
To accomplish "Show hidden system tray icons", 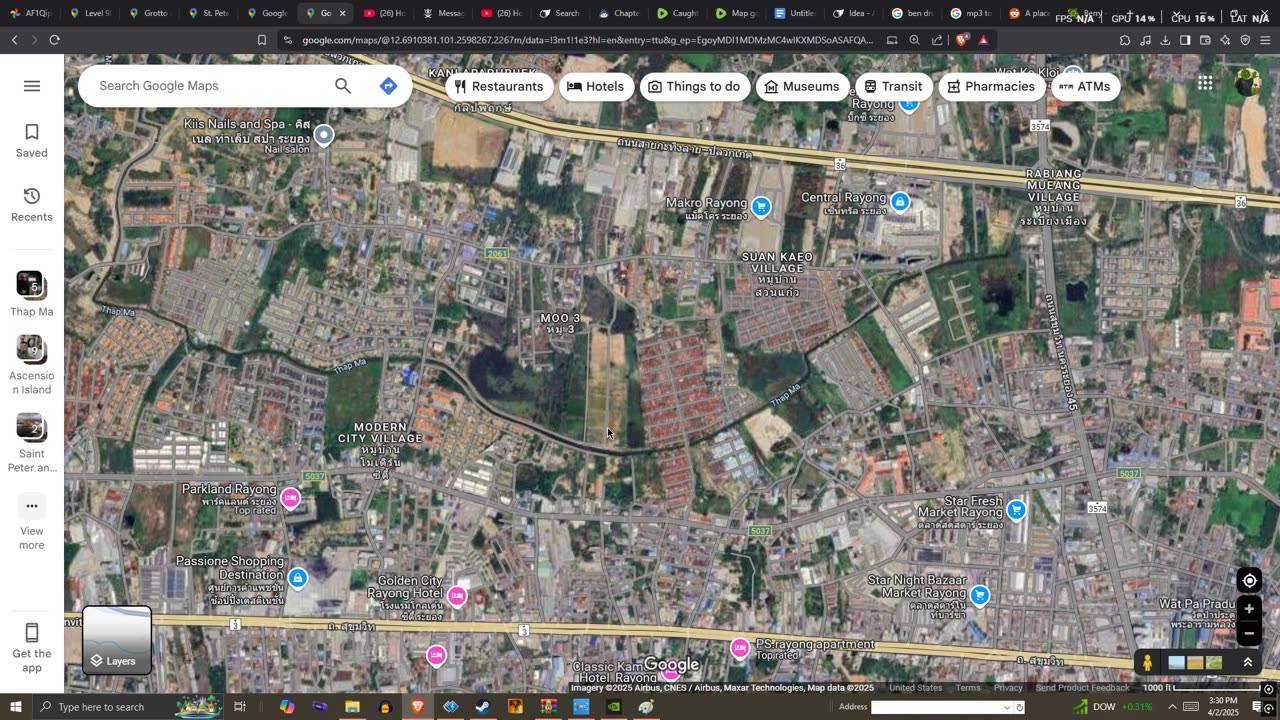I will click(1172, 707).
